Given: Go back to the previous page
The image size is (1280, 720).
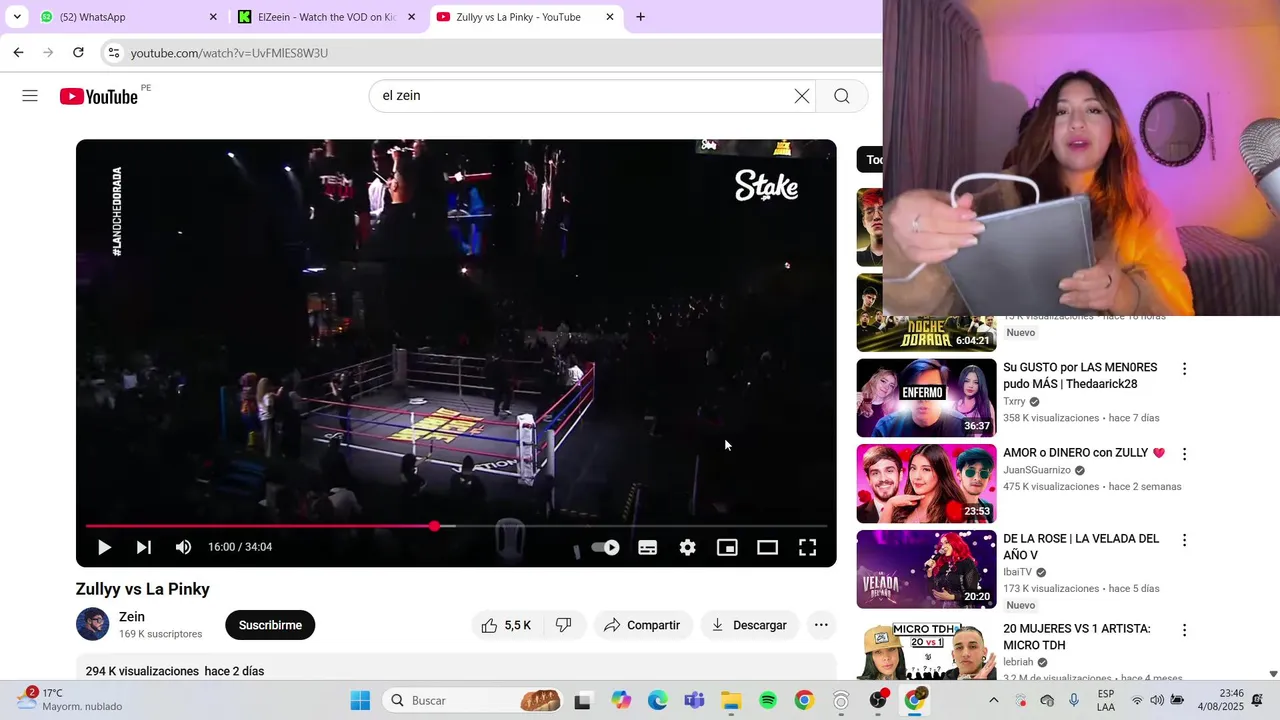Looking at the screenshot, I should [x=18, y=53].
